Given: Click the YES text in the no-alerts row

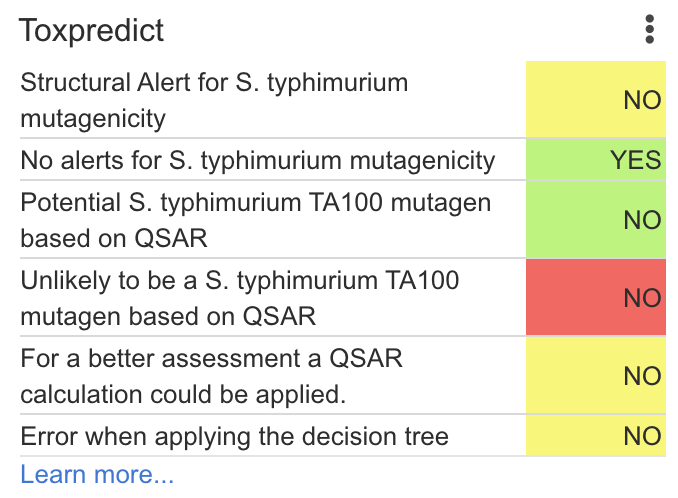Looking at the screenshot, I should [x=636, y=160].
